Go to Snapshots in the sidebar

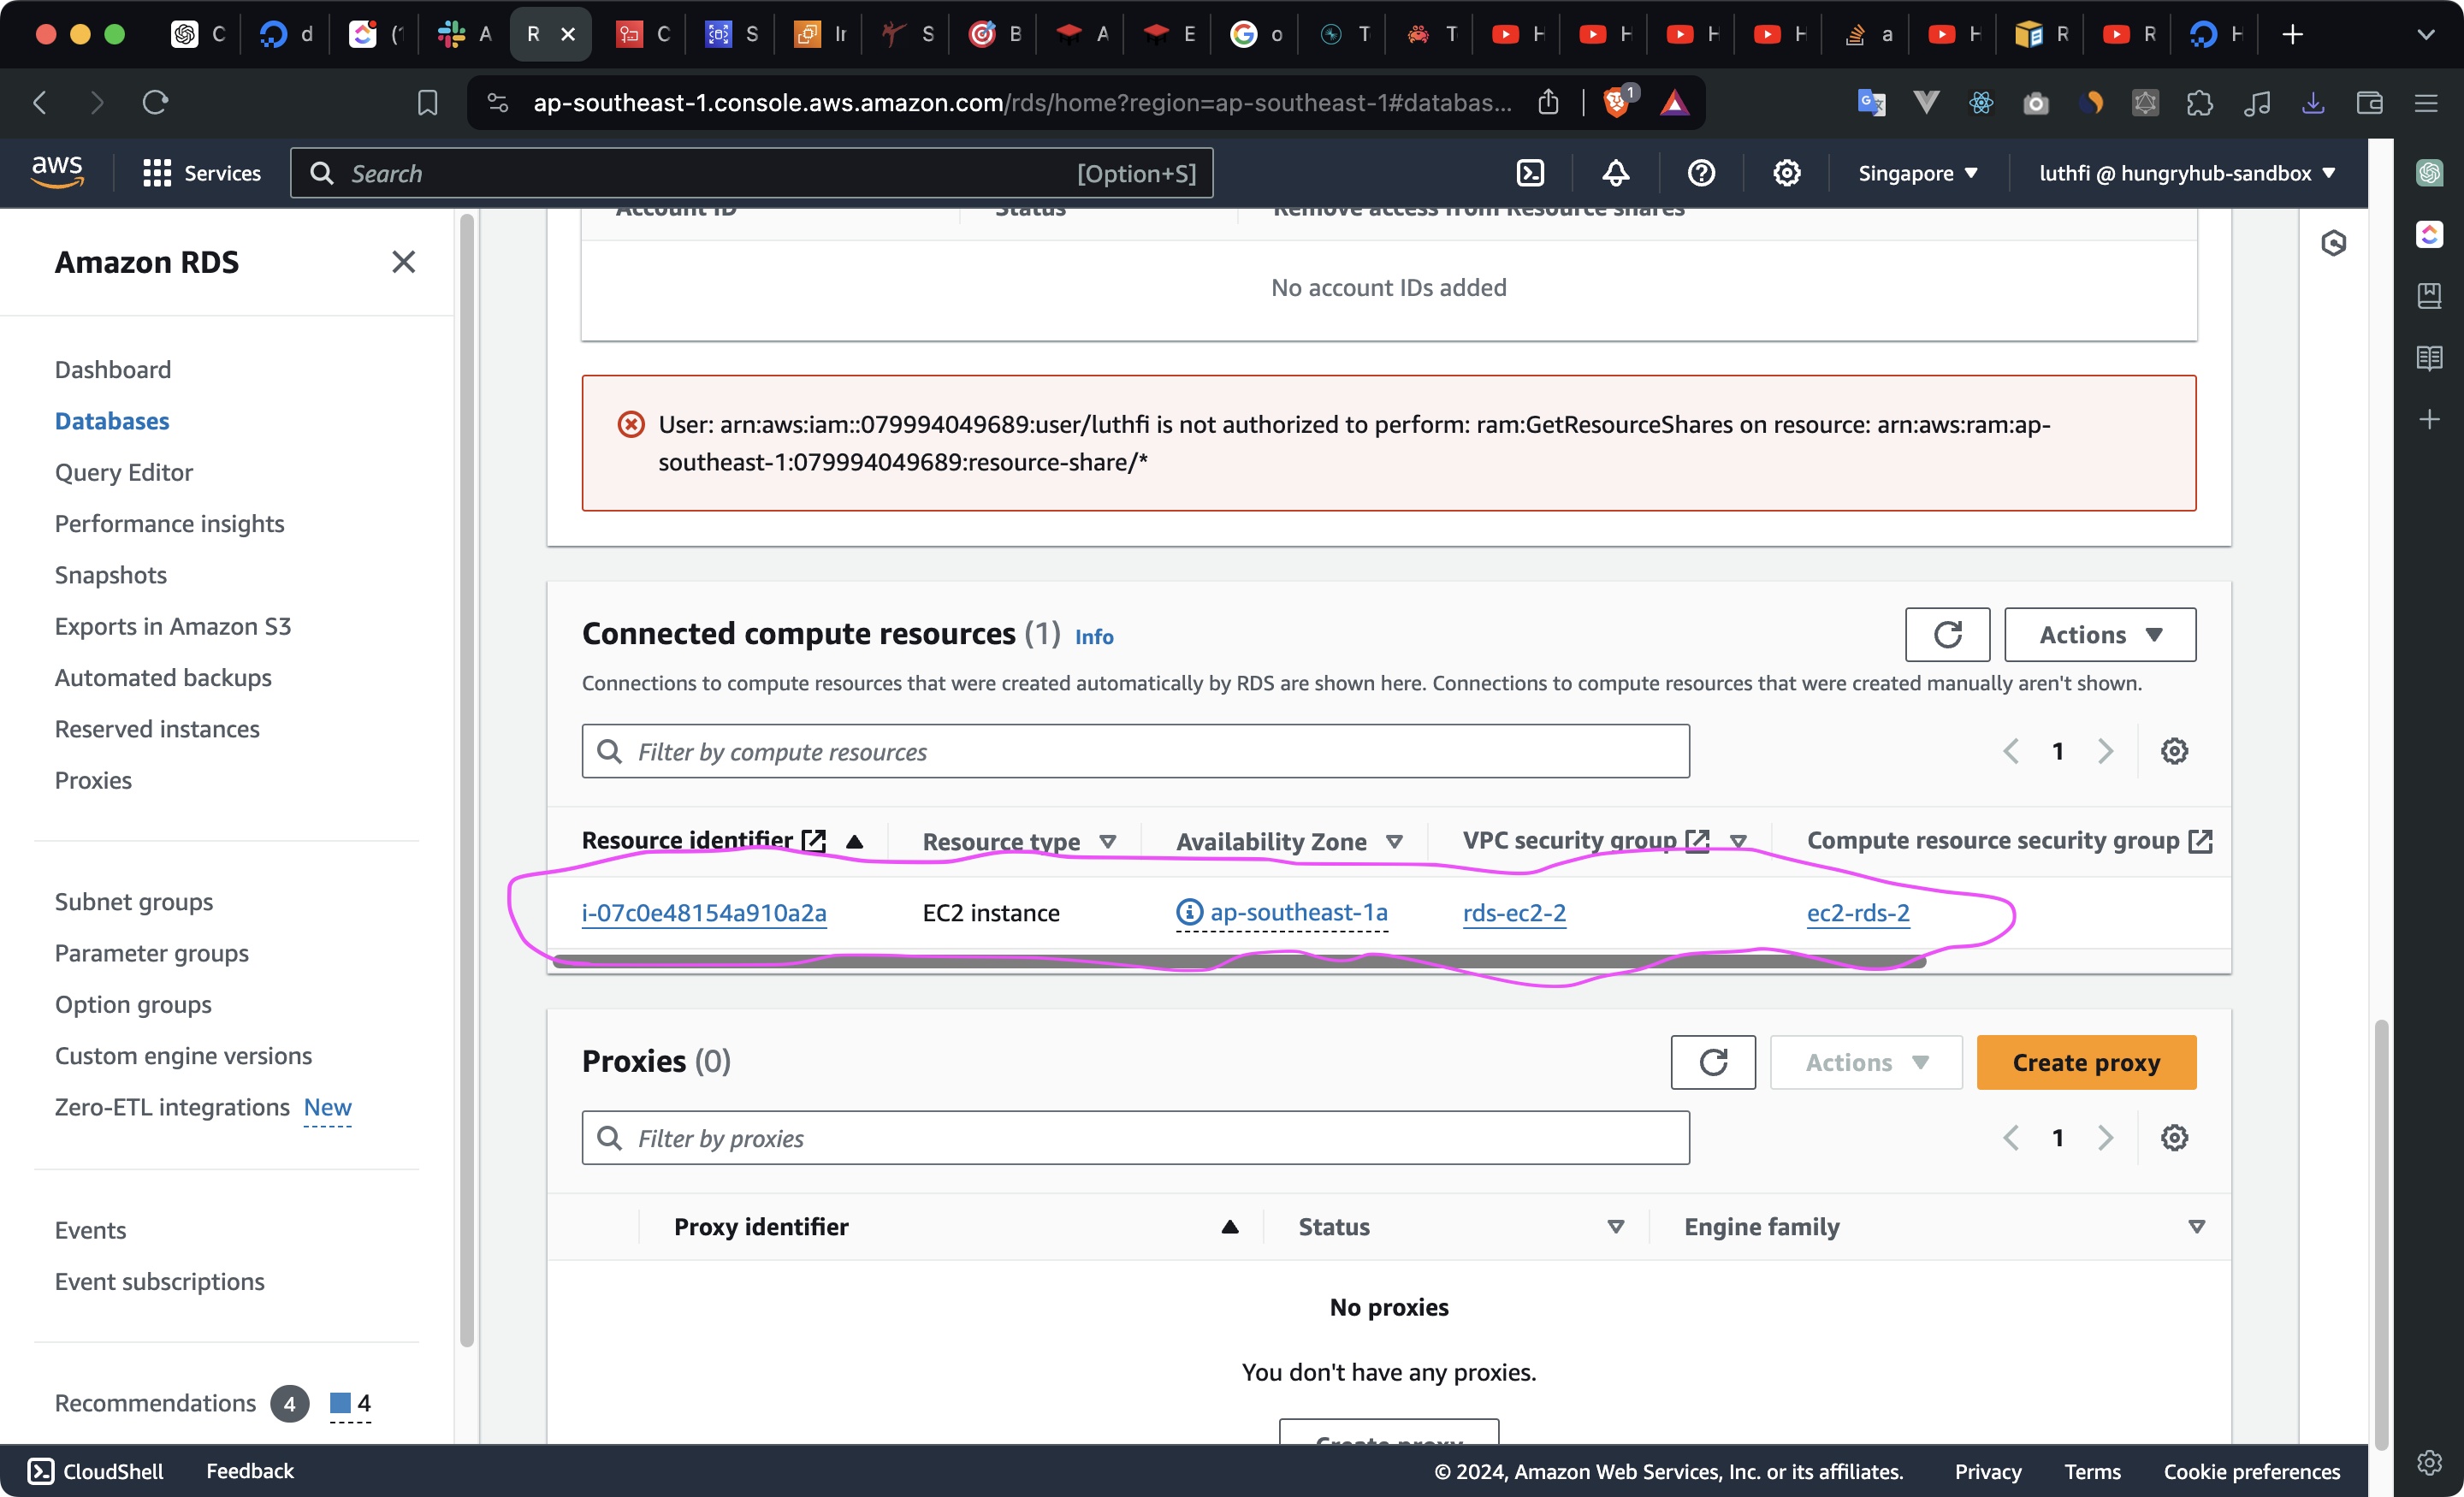click(111, 575)
